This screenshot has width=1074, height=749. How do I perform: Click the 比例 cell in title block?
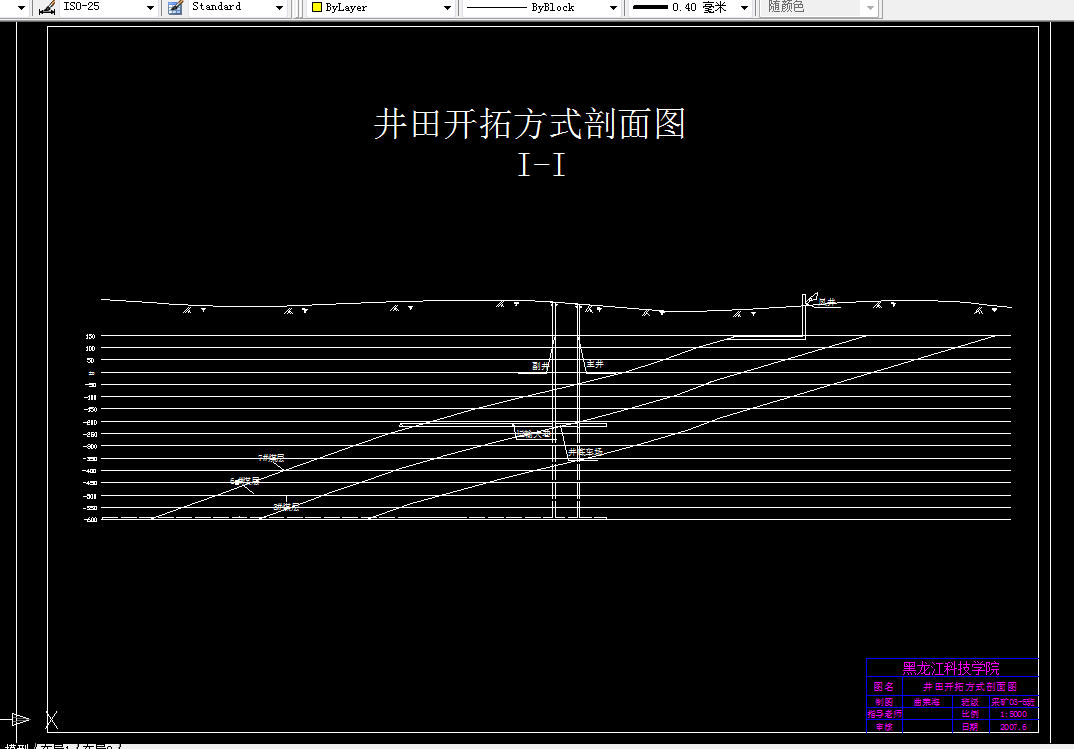click(970, 714)
